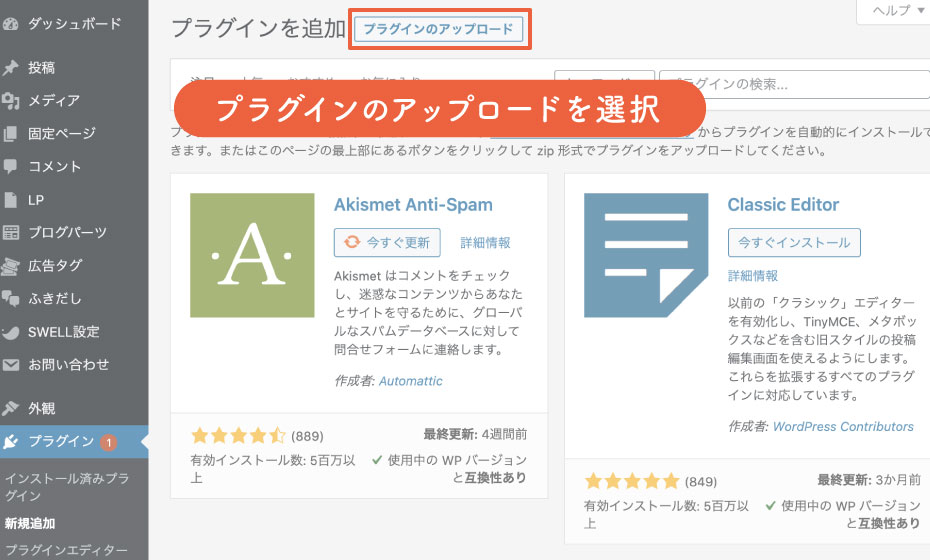Open the Automattic author link
This screenshot has width=930, height=560.
tap(410, 381)
